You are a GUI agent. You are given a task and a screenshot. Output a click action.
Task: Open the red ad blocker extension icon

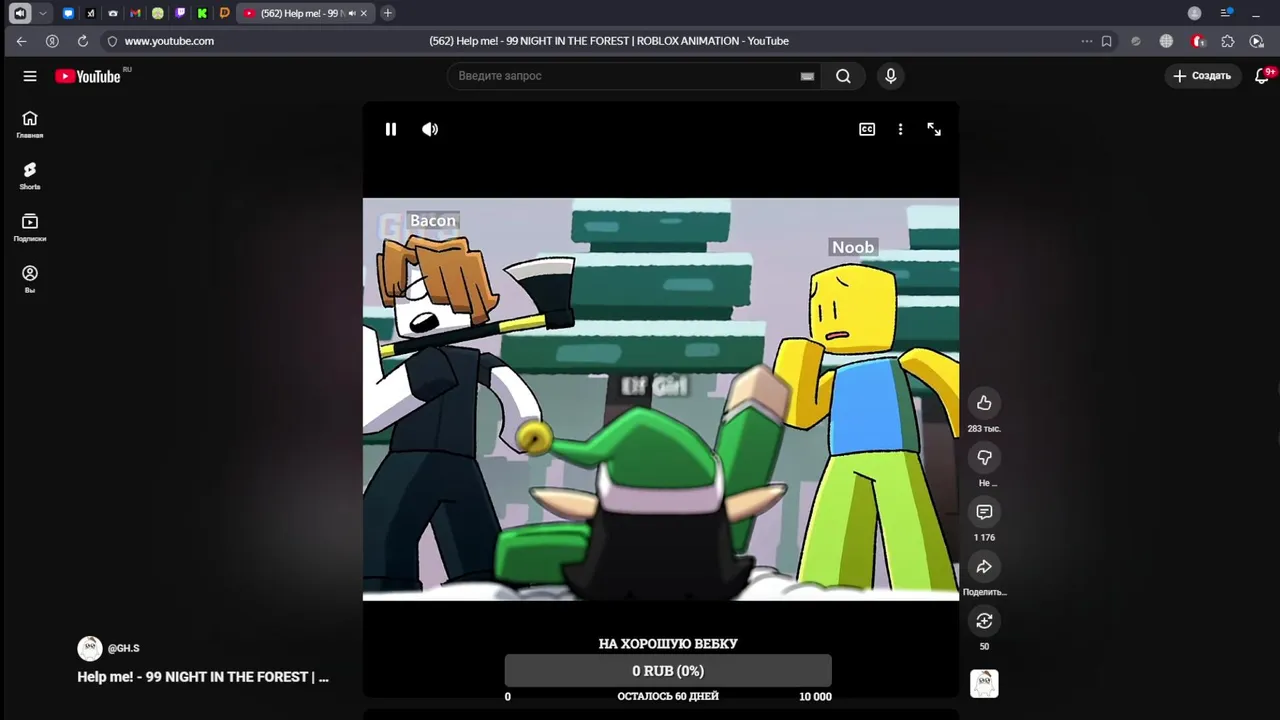click(1198, 41)
